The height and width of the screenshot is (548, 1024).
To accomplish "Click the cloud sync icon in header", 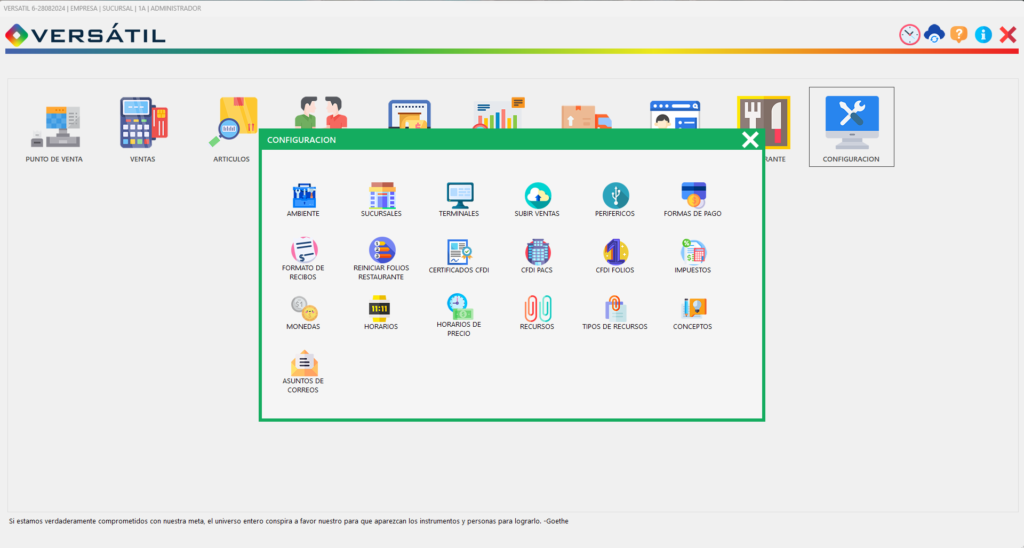I will point(934,34).
